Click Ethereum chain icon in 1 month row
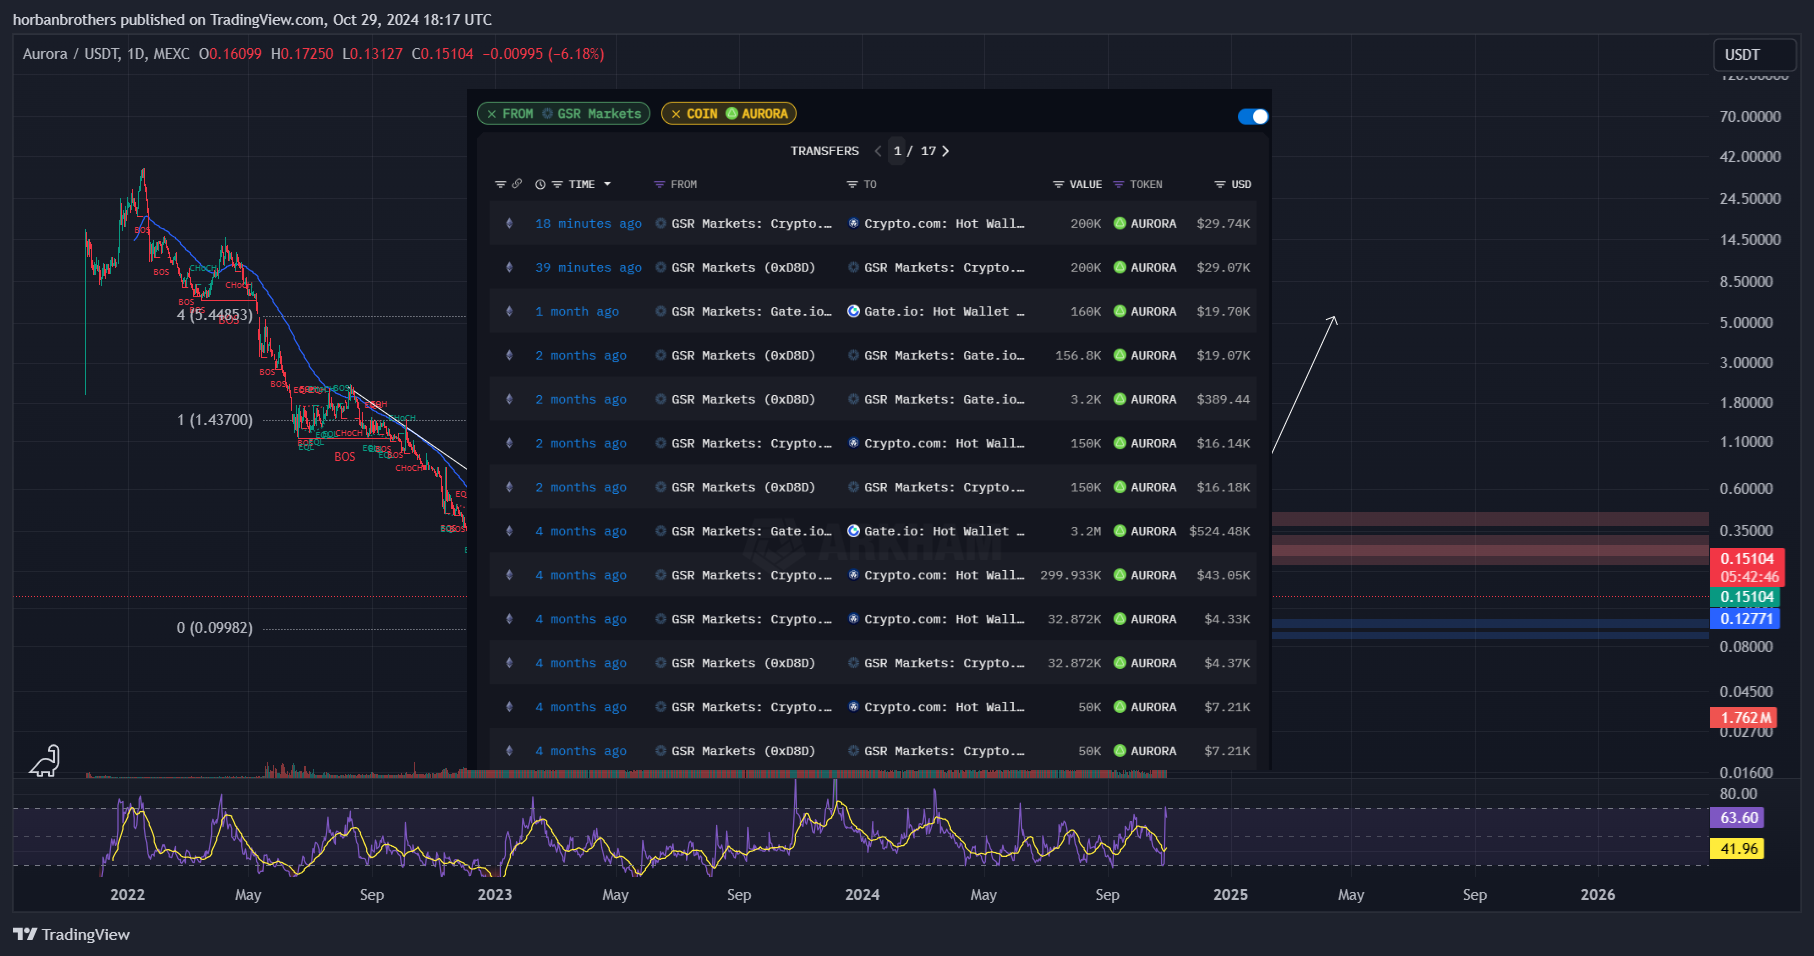The image size is (1814, 956). 509,312
